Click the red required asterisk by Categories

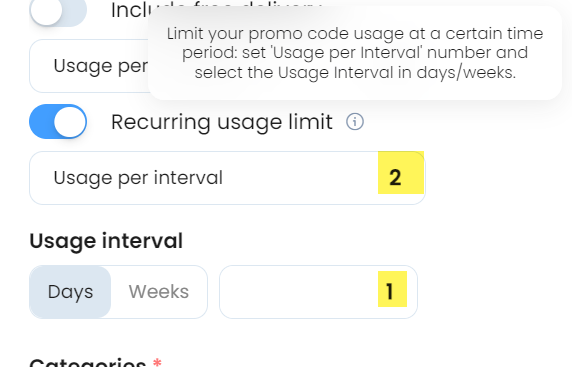tap(157, 363)
